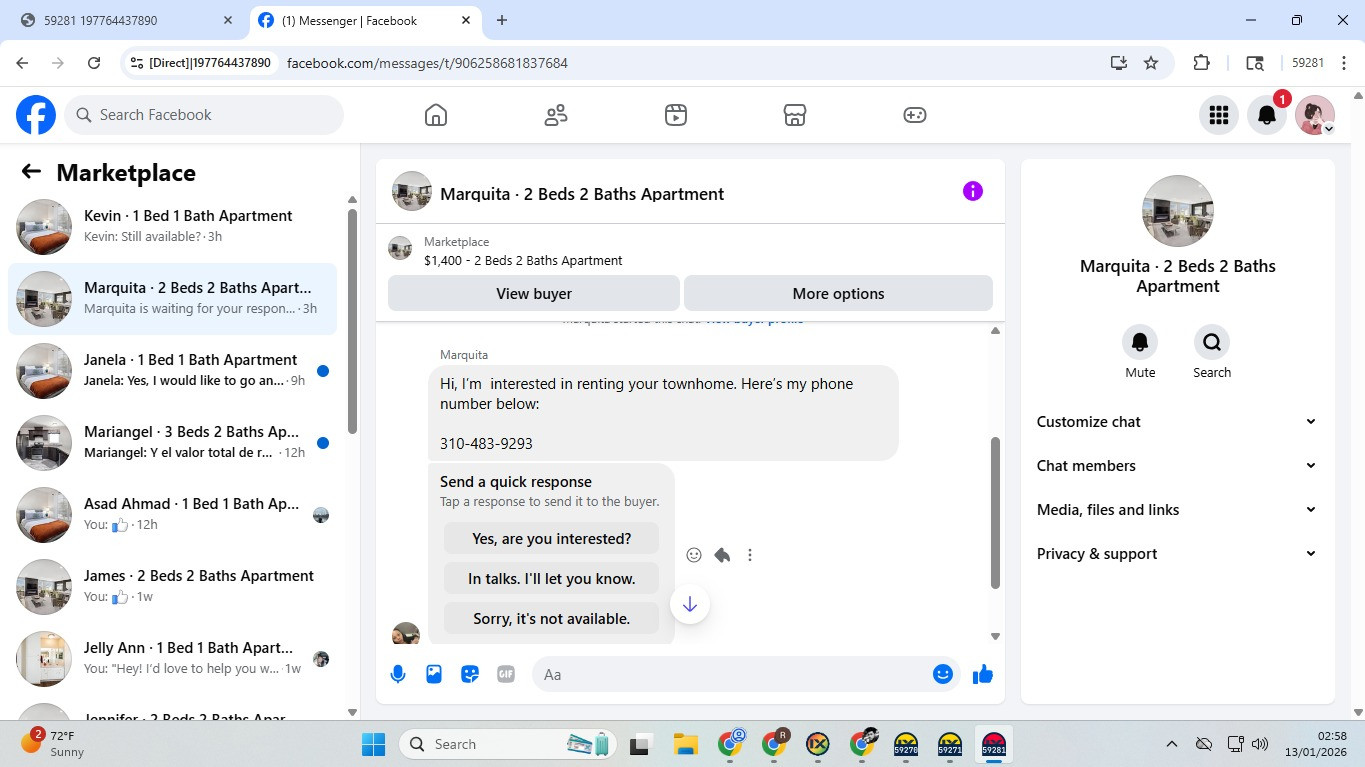Open File Explorer from taskbar
1365x767 pixels.
pyautogui.click(x=685, y=745)
